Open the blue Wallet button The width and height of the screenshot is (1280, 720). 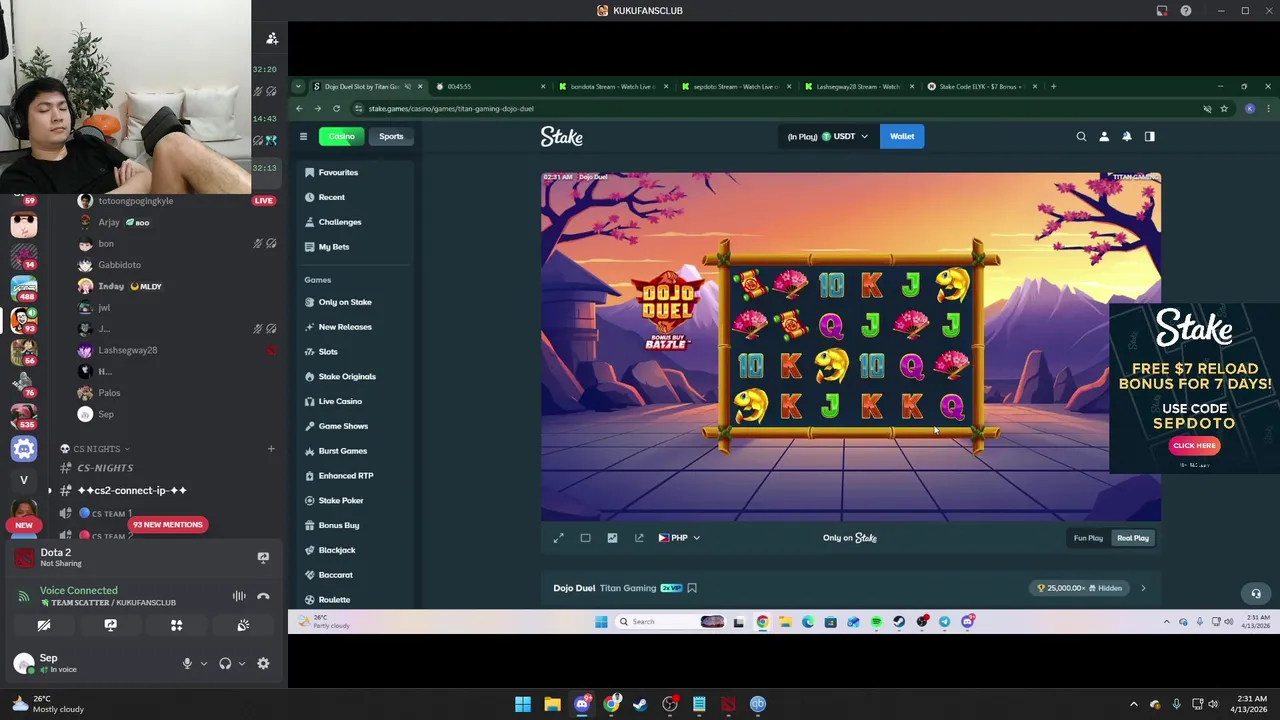click(x=902, y=136)
